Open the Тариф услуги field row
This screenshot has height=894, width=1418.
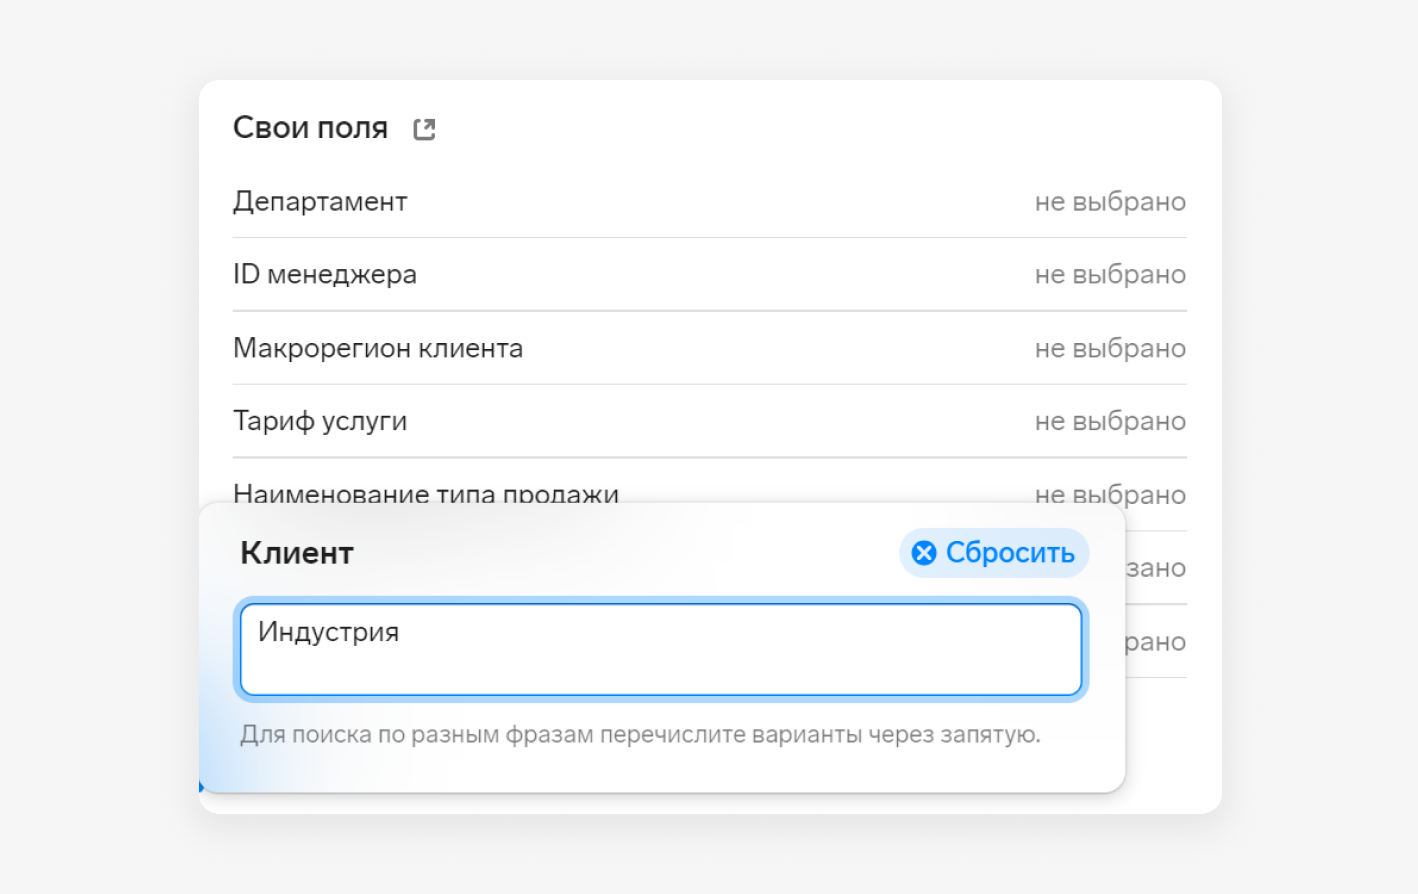[710, 421]
